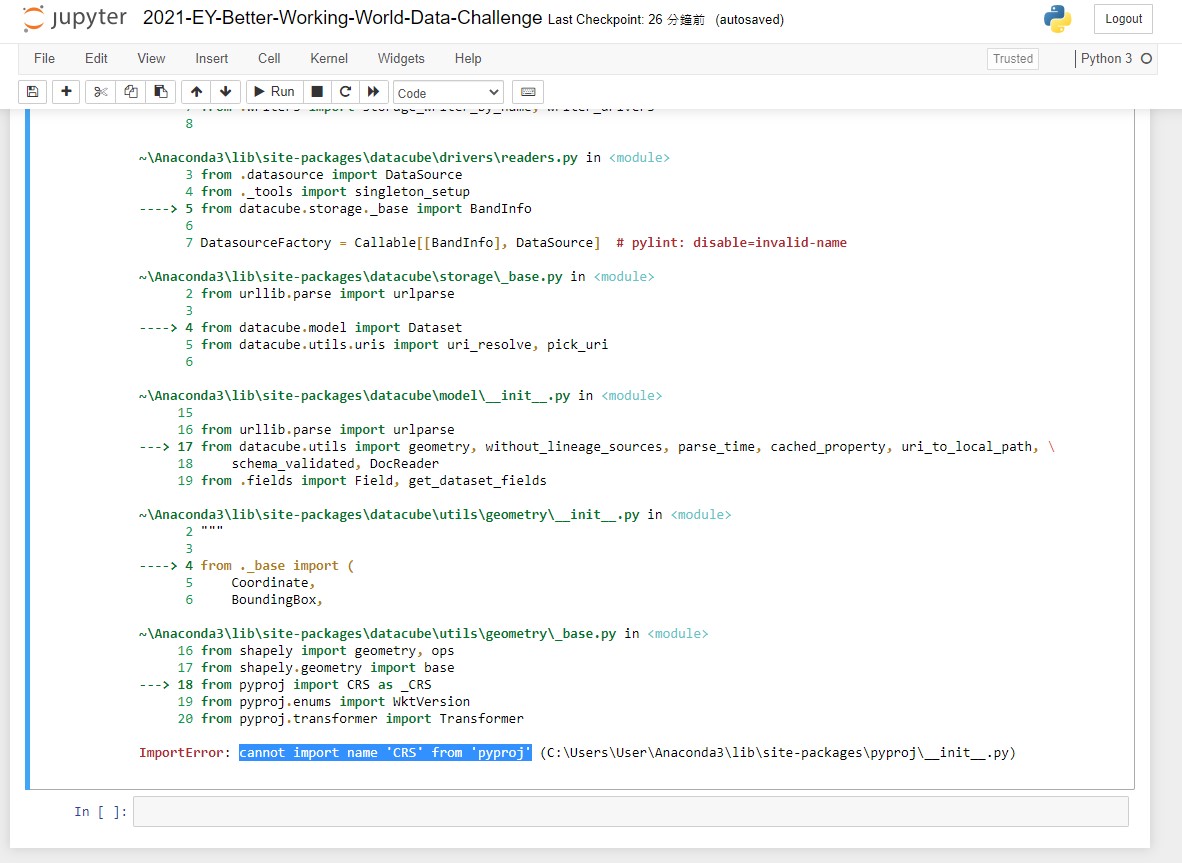Save and checkpoint the notebook

32,91
